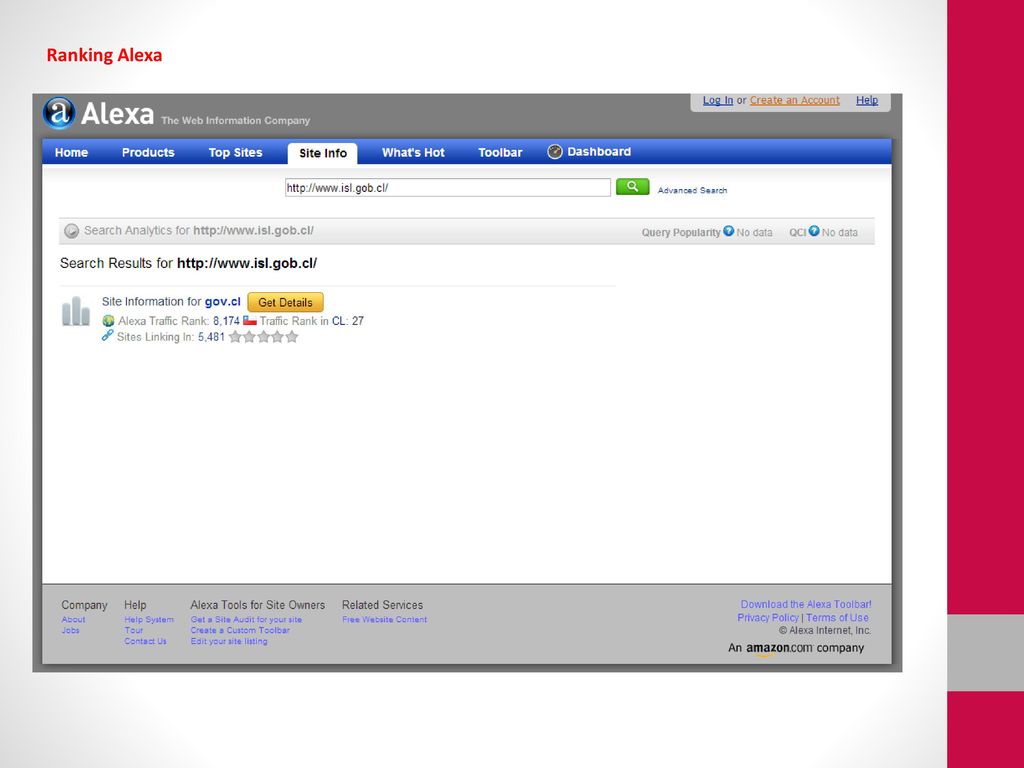Image resolution: width=1024 pixels, height=768 pixels.
Task: Click the Log In link
Action: tap(718, 100)
